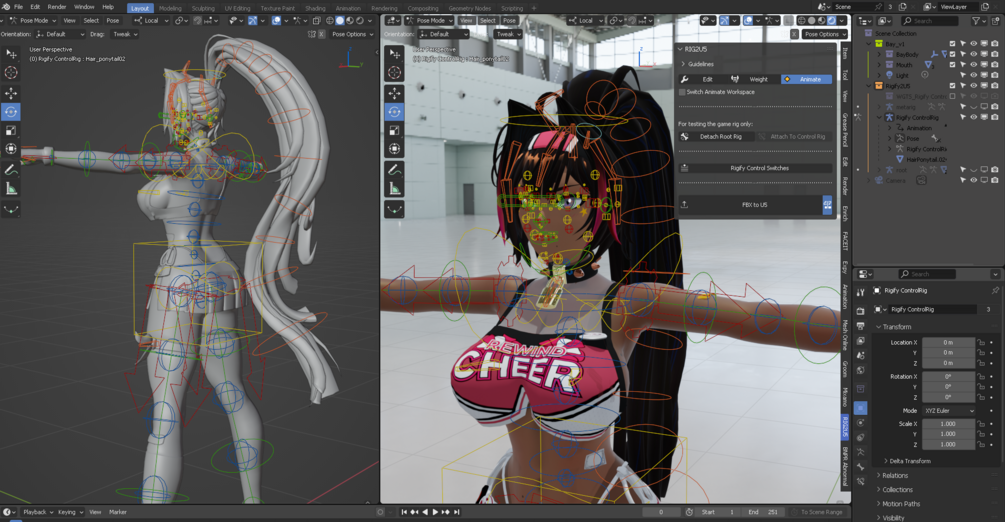Expand Delta Transform subpanel
This screenshot has height=522, width=1005.
point(909,461)
